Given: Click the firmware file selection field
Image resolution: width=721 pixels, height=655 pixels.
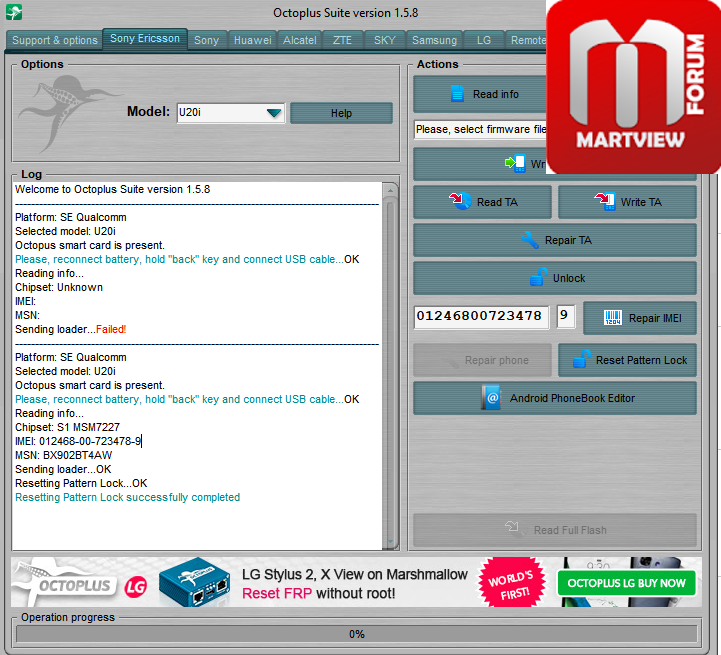Looking at the screenshot, I should pyautogui.click(x=481, y=130).
